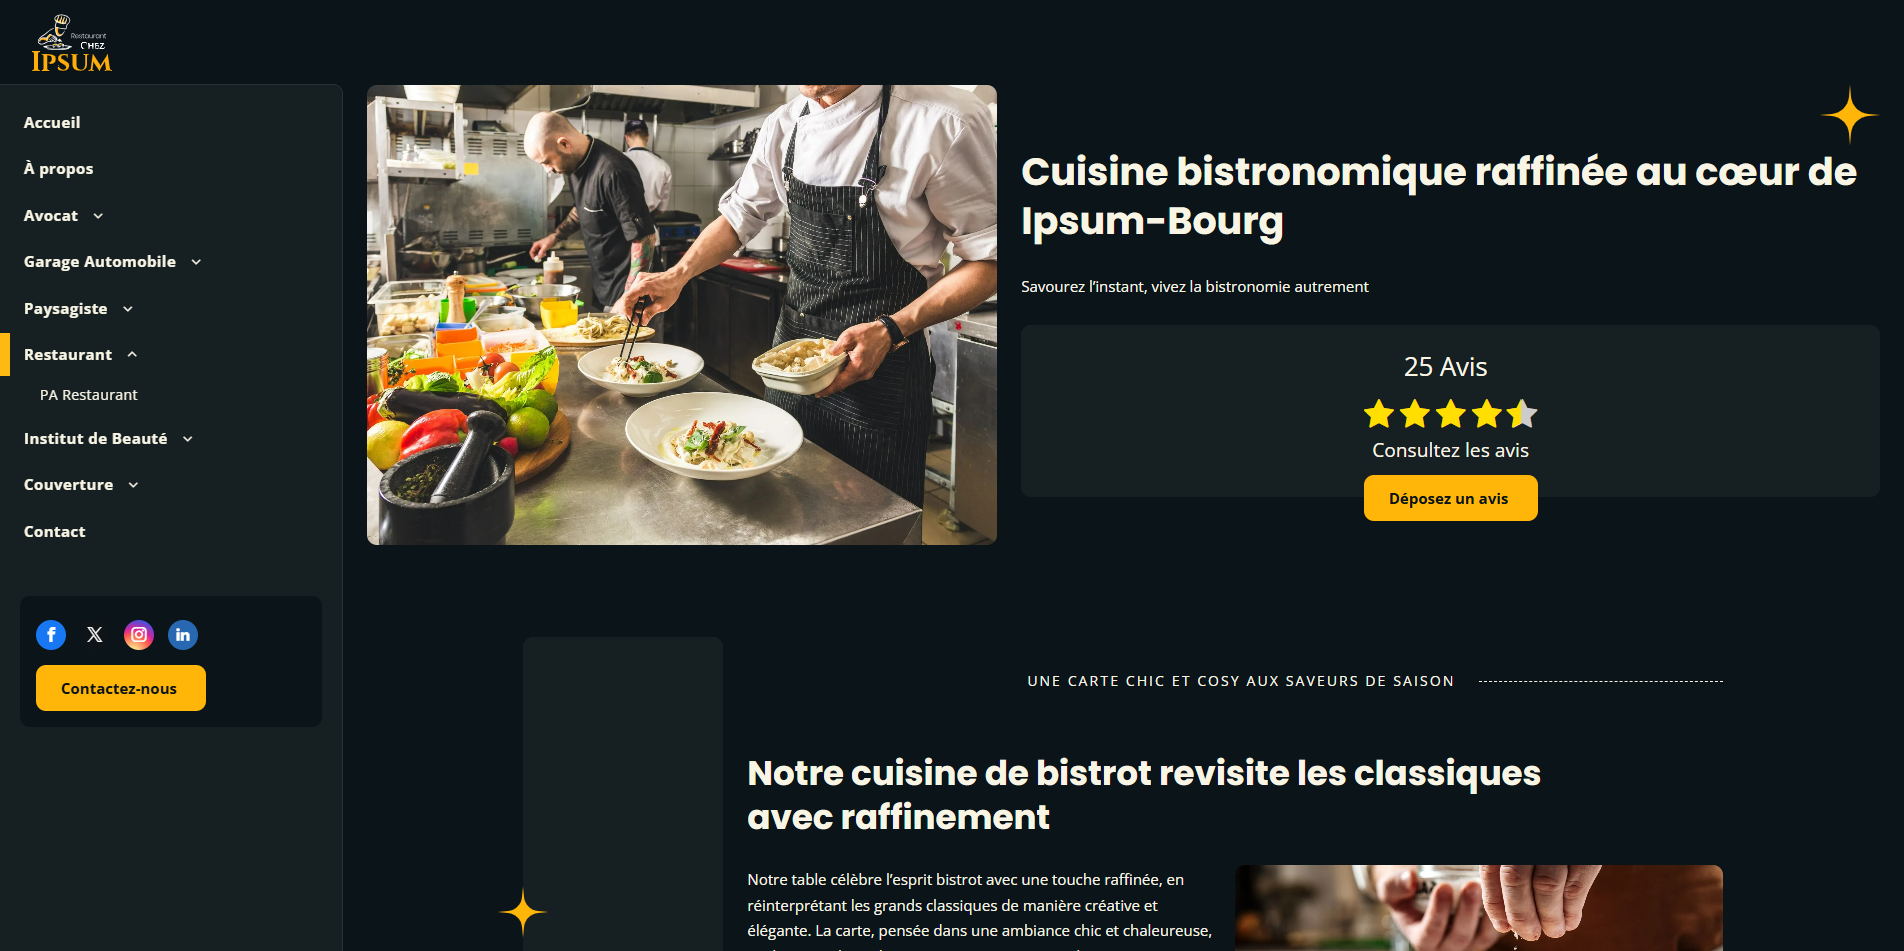Select PA Restaurant submenu entry
Screen dimensions: 1904x951
[89, 395]
